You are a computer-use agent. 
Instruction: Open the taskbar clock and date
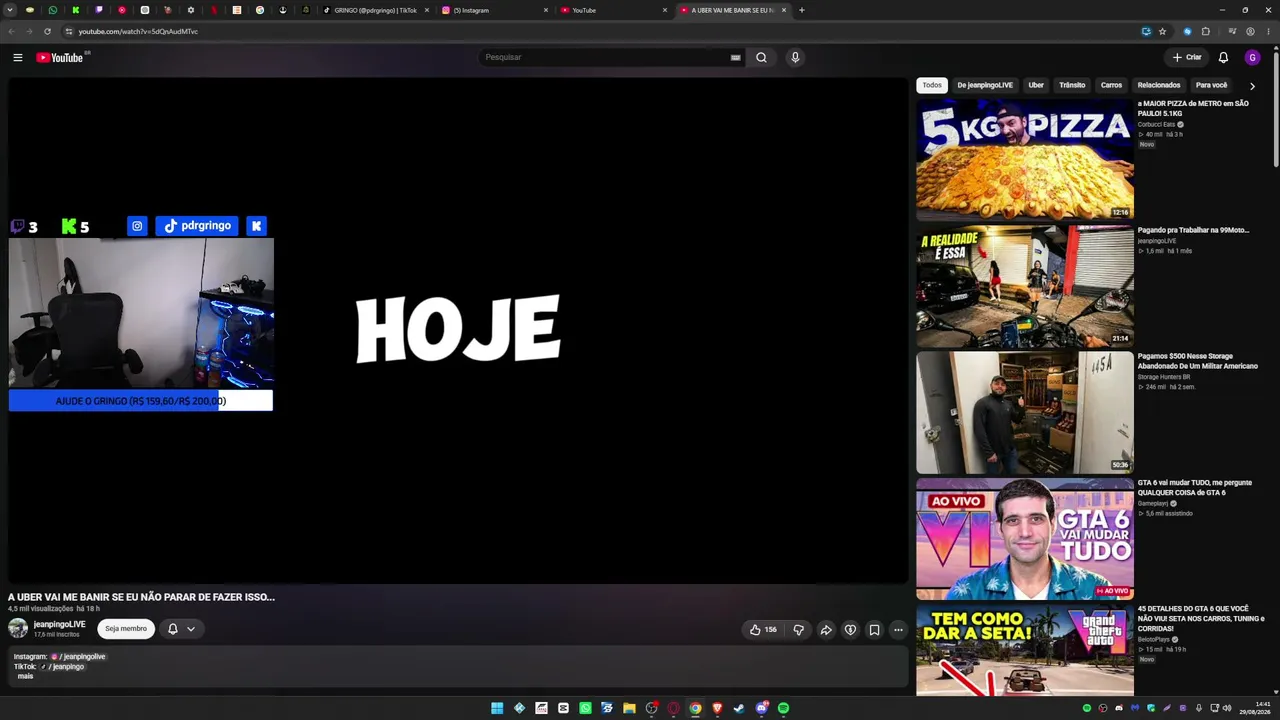1255,708
